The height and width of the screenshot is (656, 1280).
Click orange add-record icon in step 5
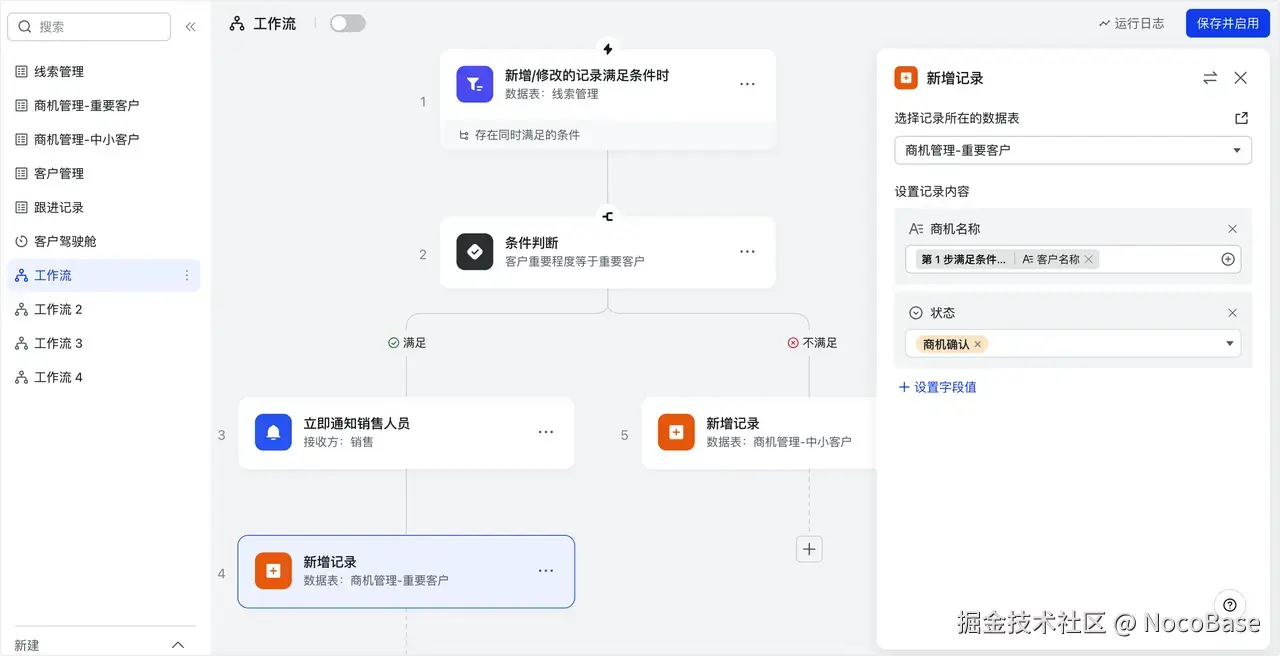tap(676, 432)
